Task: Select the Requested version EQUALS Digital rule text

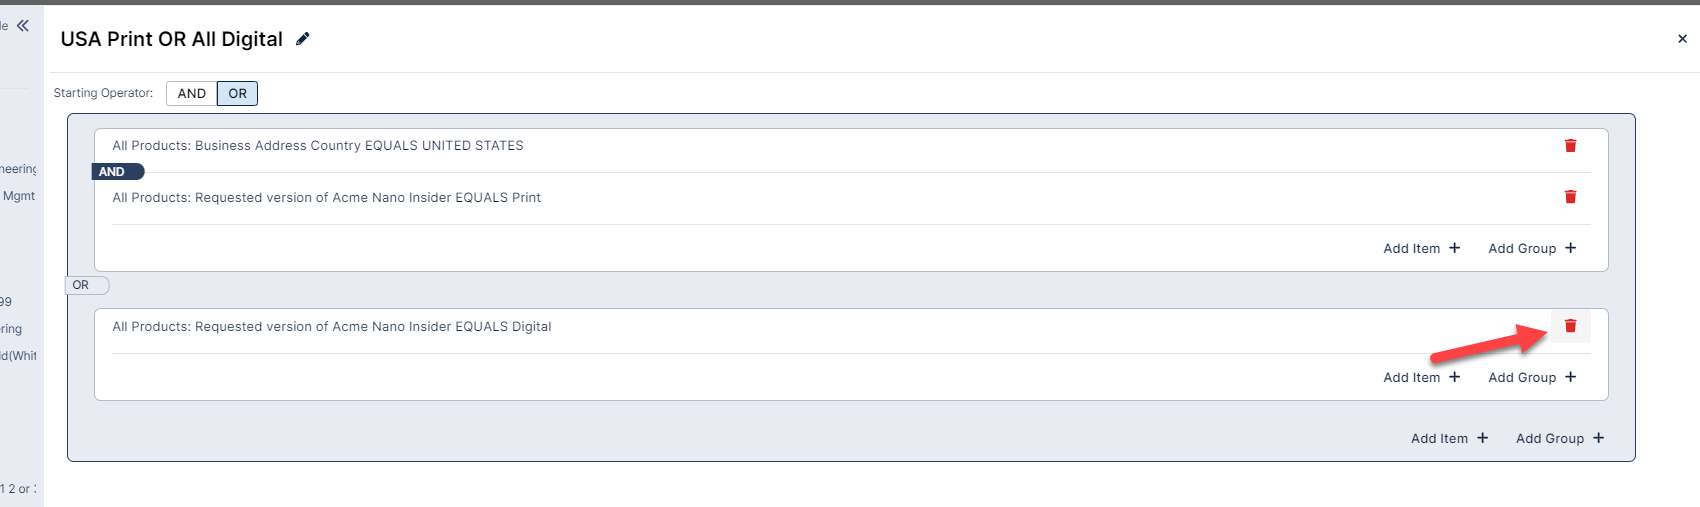Action: point(332,327)
